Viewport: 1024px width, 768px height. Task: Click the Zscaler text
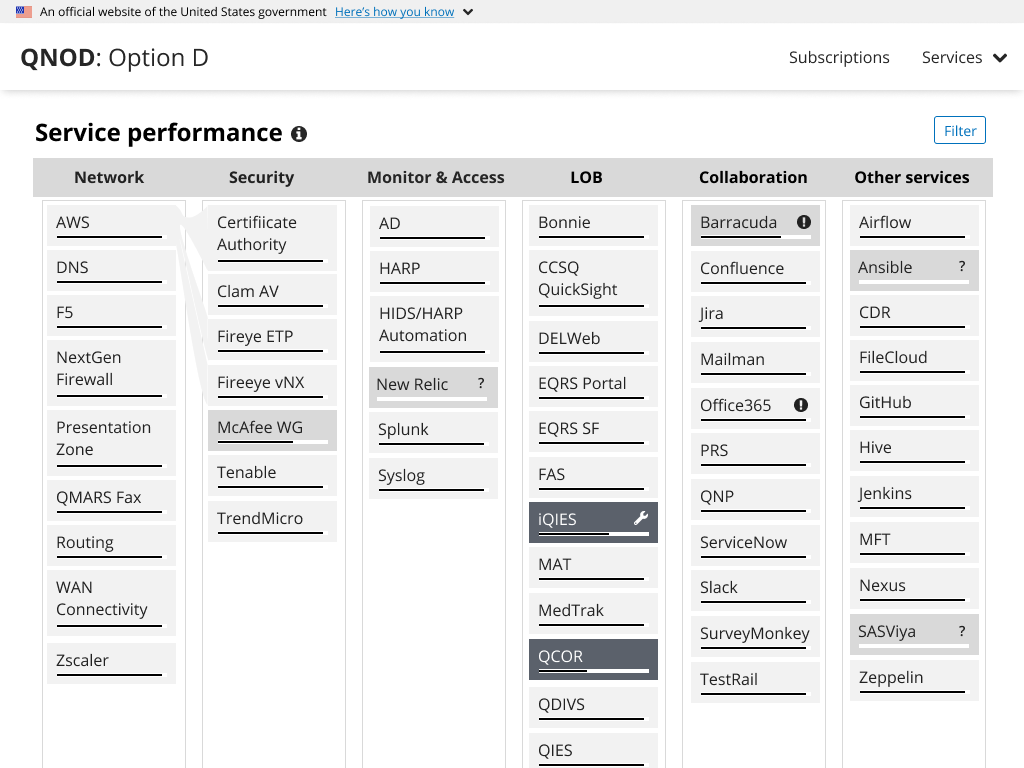point(82,660)
